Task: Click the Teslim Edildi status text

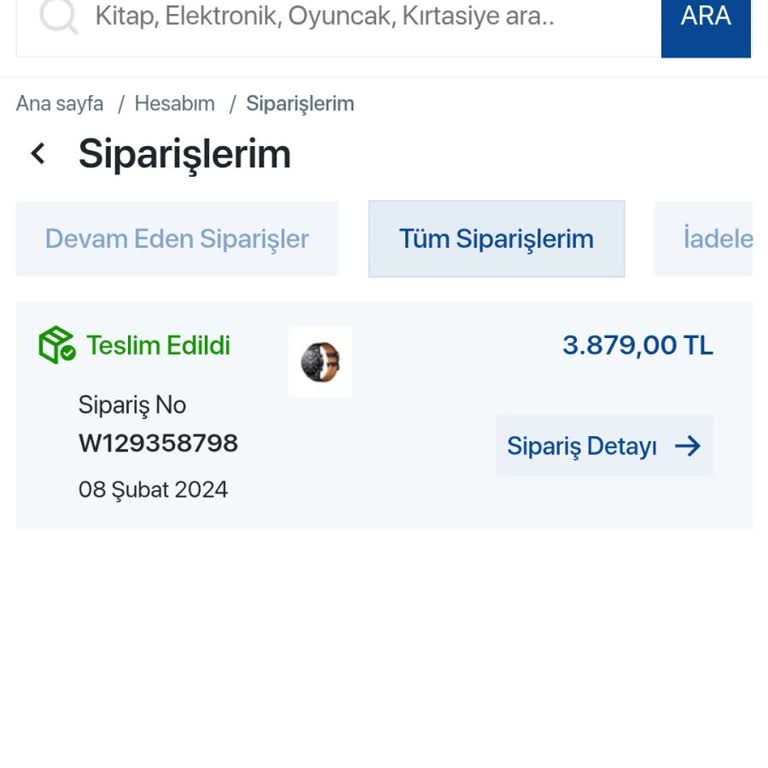Action: click(x=158, y=346)
